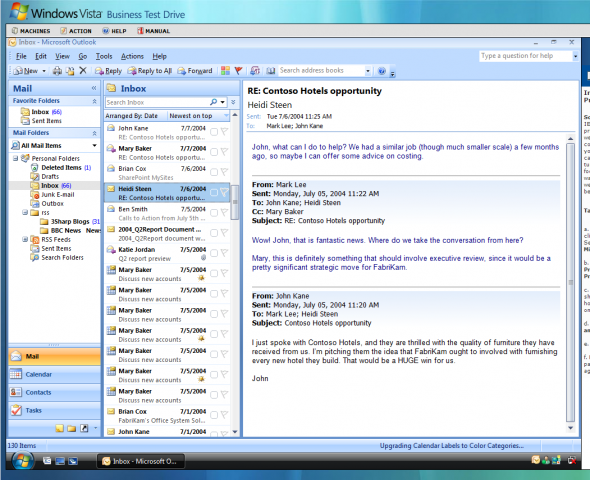Image resolution: width=590 pixels, height=480 pixels.
Task: Switch to the Calendar pane
Action: click(55, 374)
